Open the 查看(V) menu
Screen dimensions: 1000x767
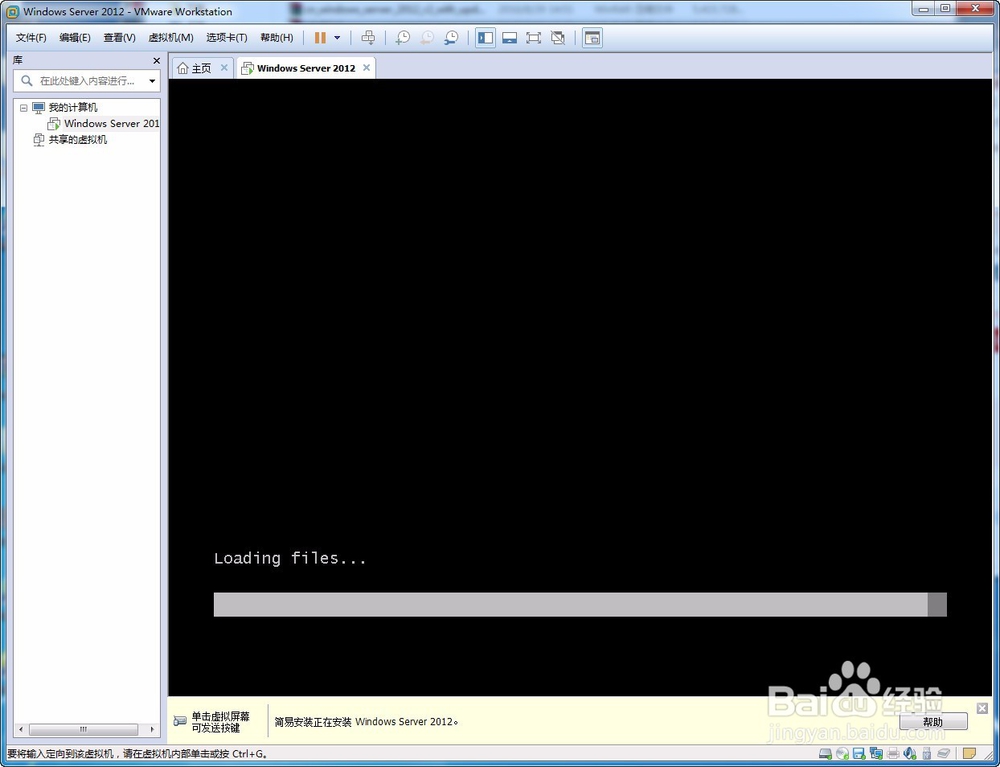(x=119, y=38)
